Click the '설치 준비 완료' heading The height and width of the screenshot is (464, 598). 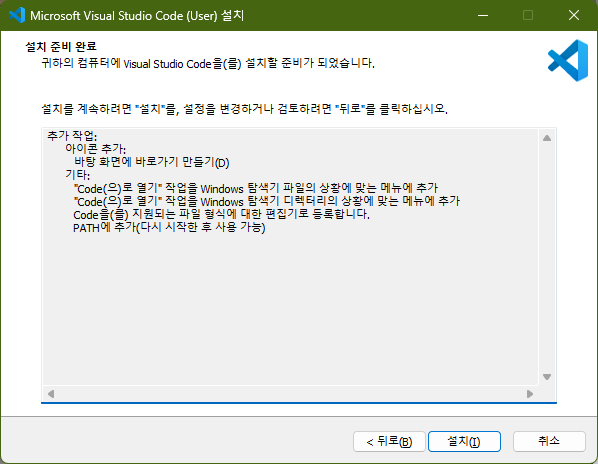click(x=61, y=47)
